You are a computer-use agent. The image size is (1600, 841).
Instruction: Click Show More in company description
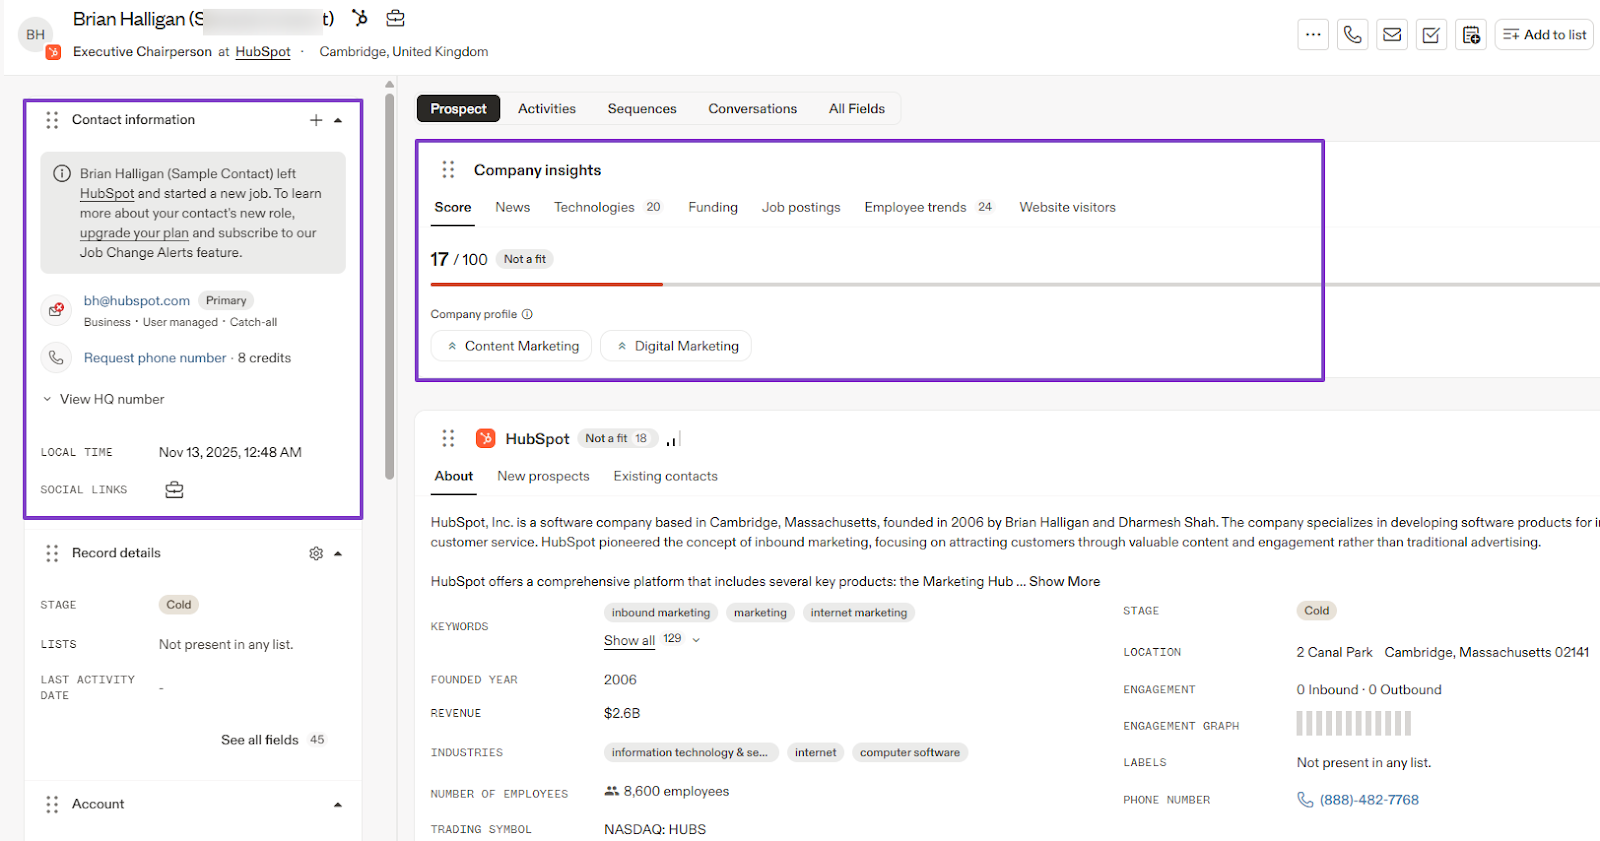[x=1064, y=582]
